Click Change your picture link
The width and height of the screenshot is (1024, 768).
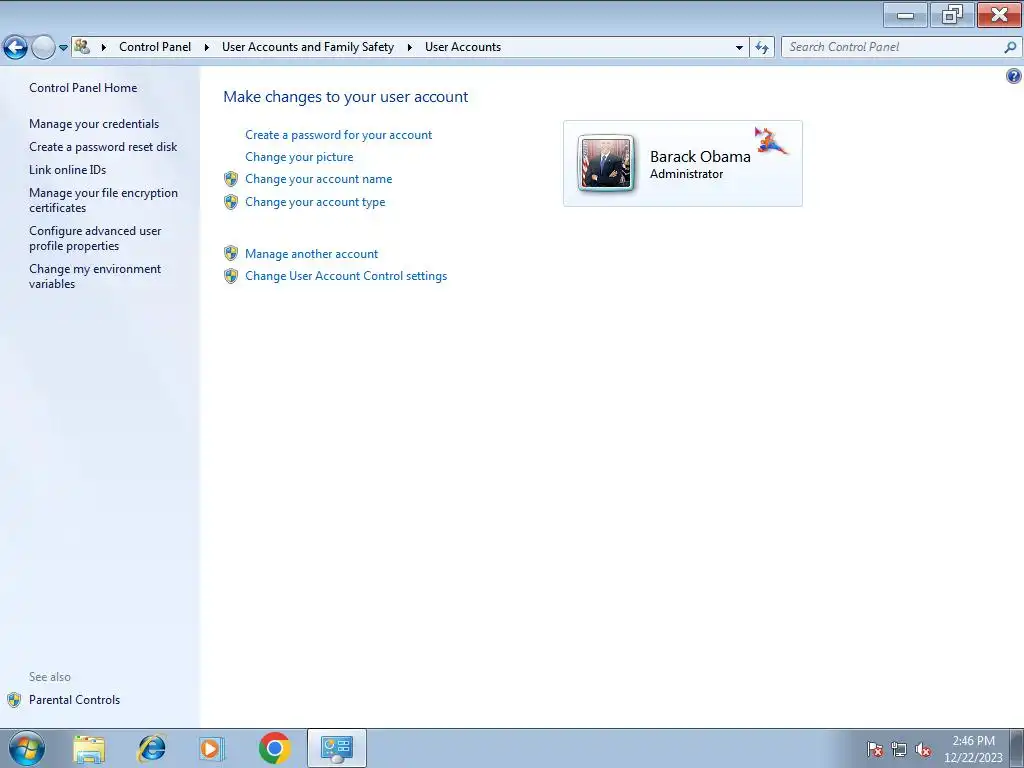point(299,157)
